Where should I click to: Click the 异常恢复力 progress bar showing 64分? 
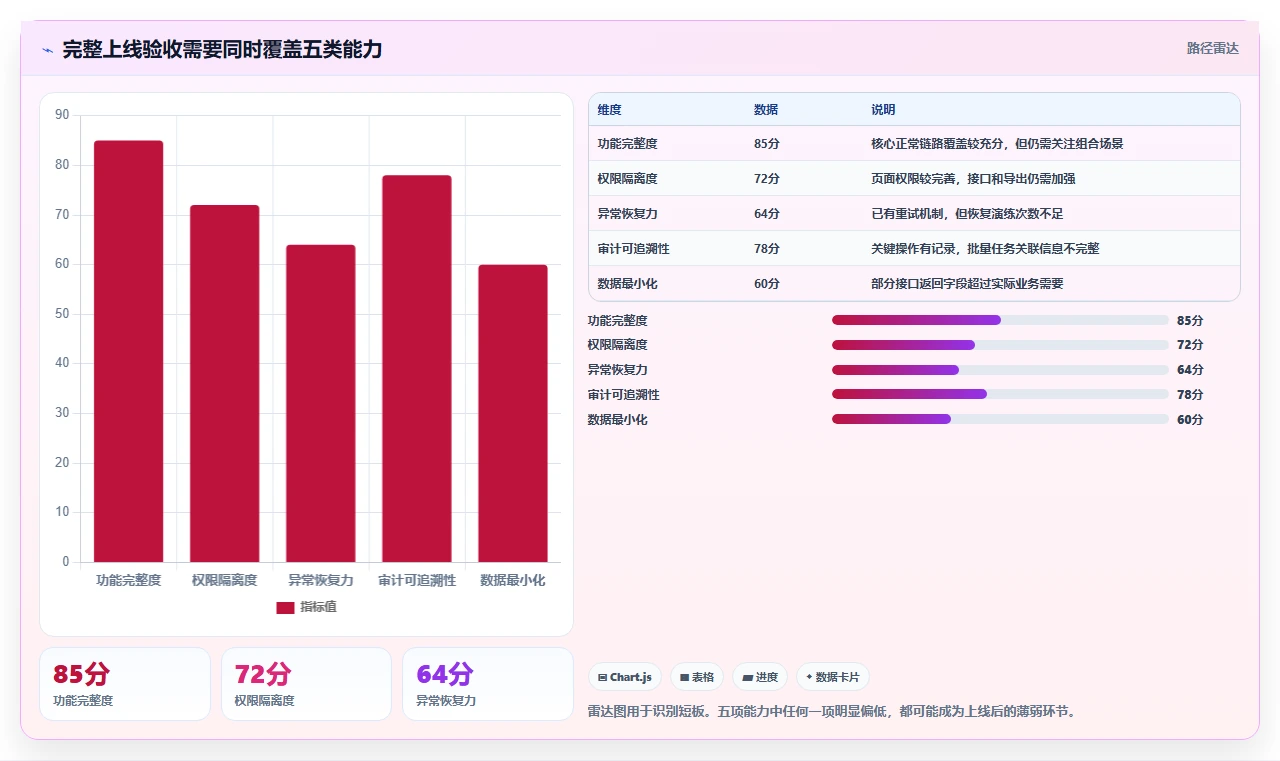tap(1000, 370)
